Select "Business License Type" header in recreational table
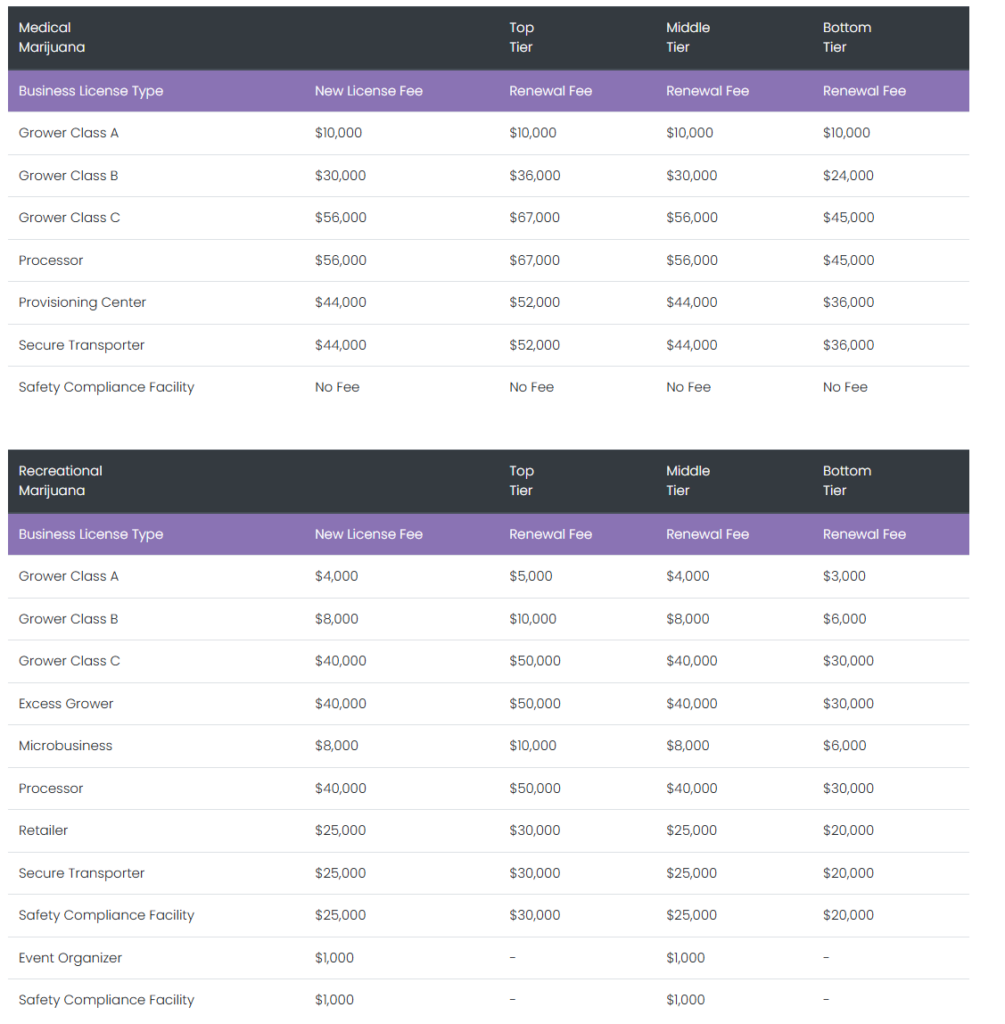 (x=90, y=534)
